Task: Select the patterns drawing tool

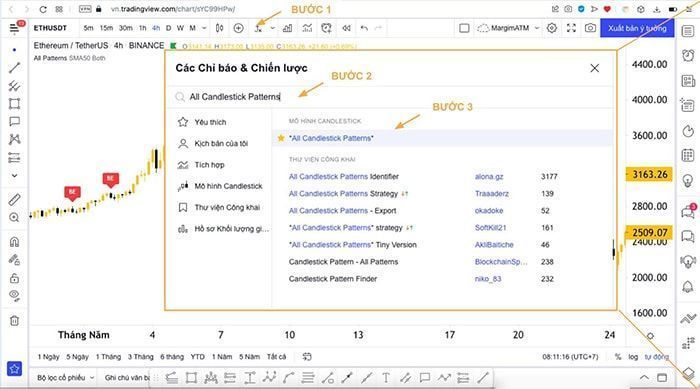Action: [x=14, y=139]
